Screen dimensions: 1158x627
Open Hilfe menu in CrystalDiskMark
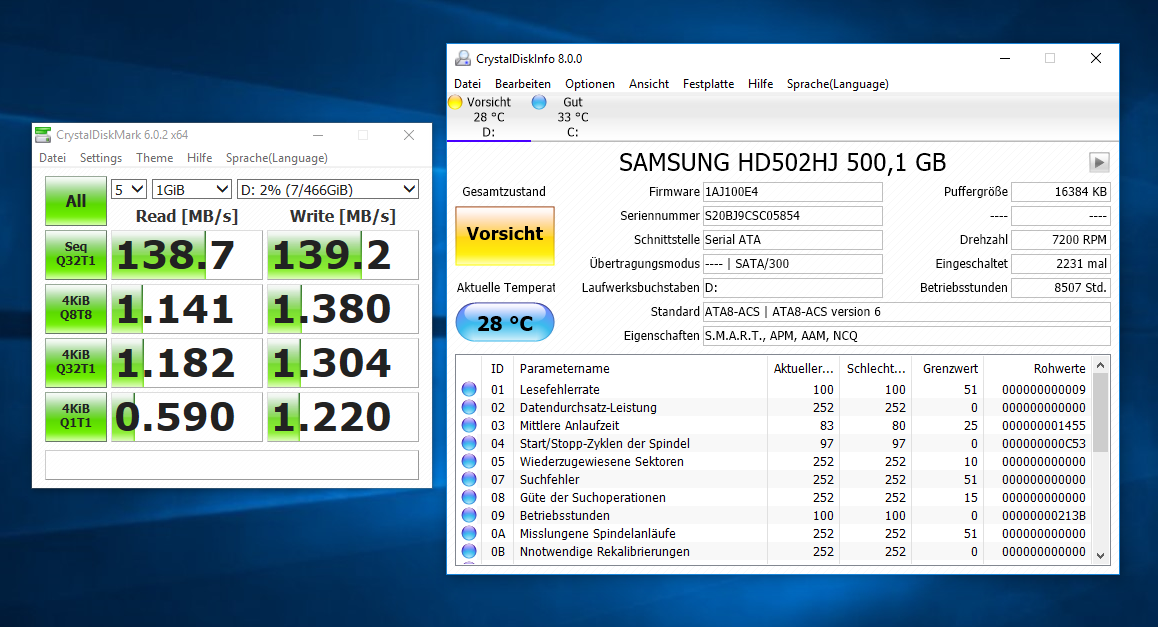(x=199, y=158)
